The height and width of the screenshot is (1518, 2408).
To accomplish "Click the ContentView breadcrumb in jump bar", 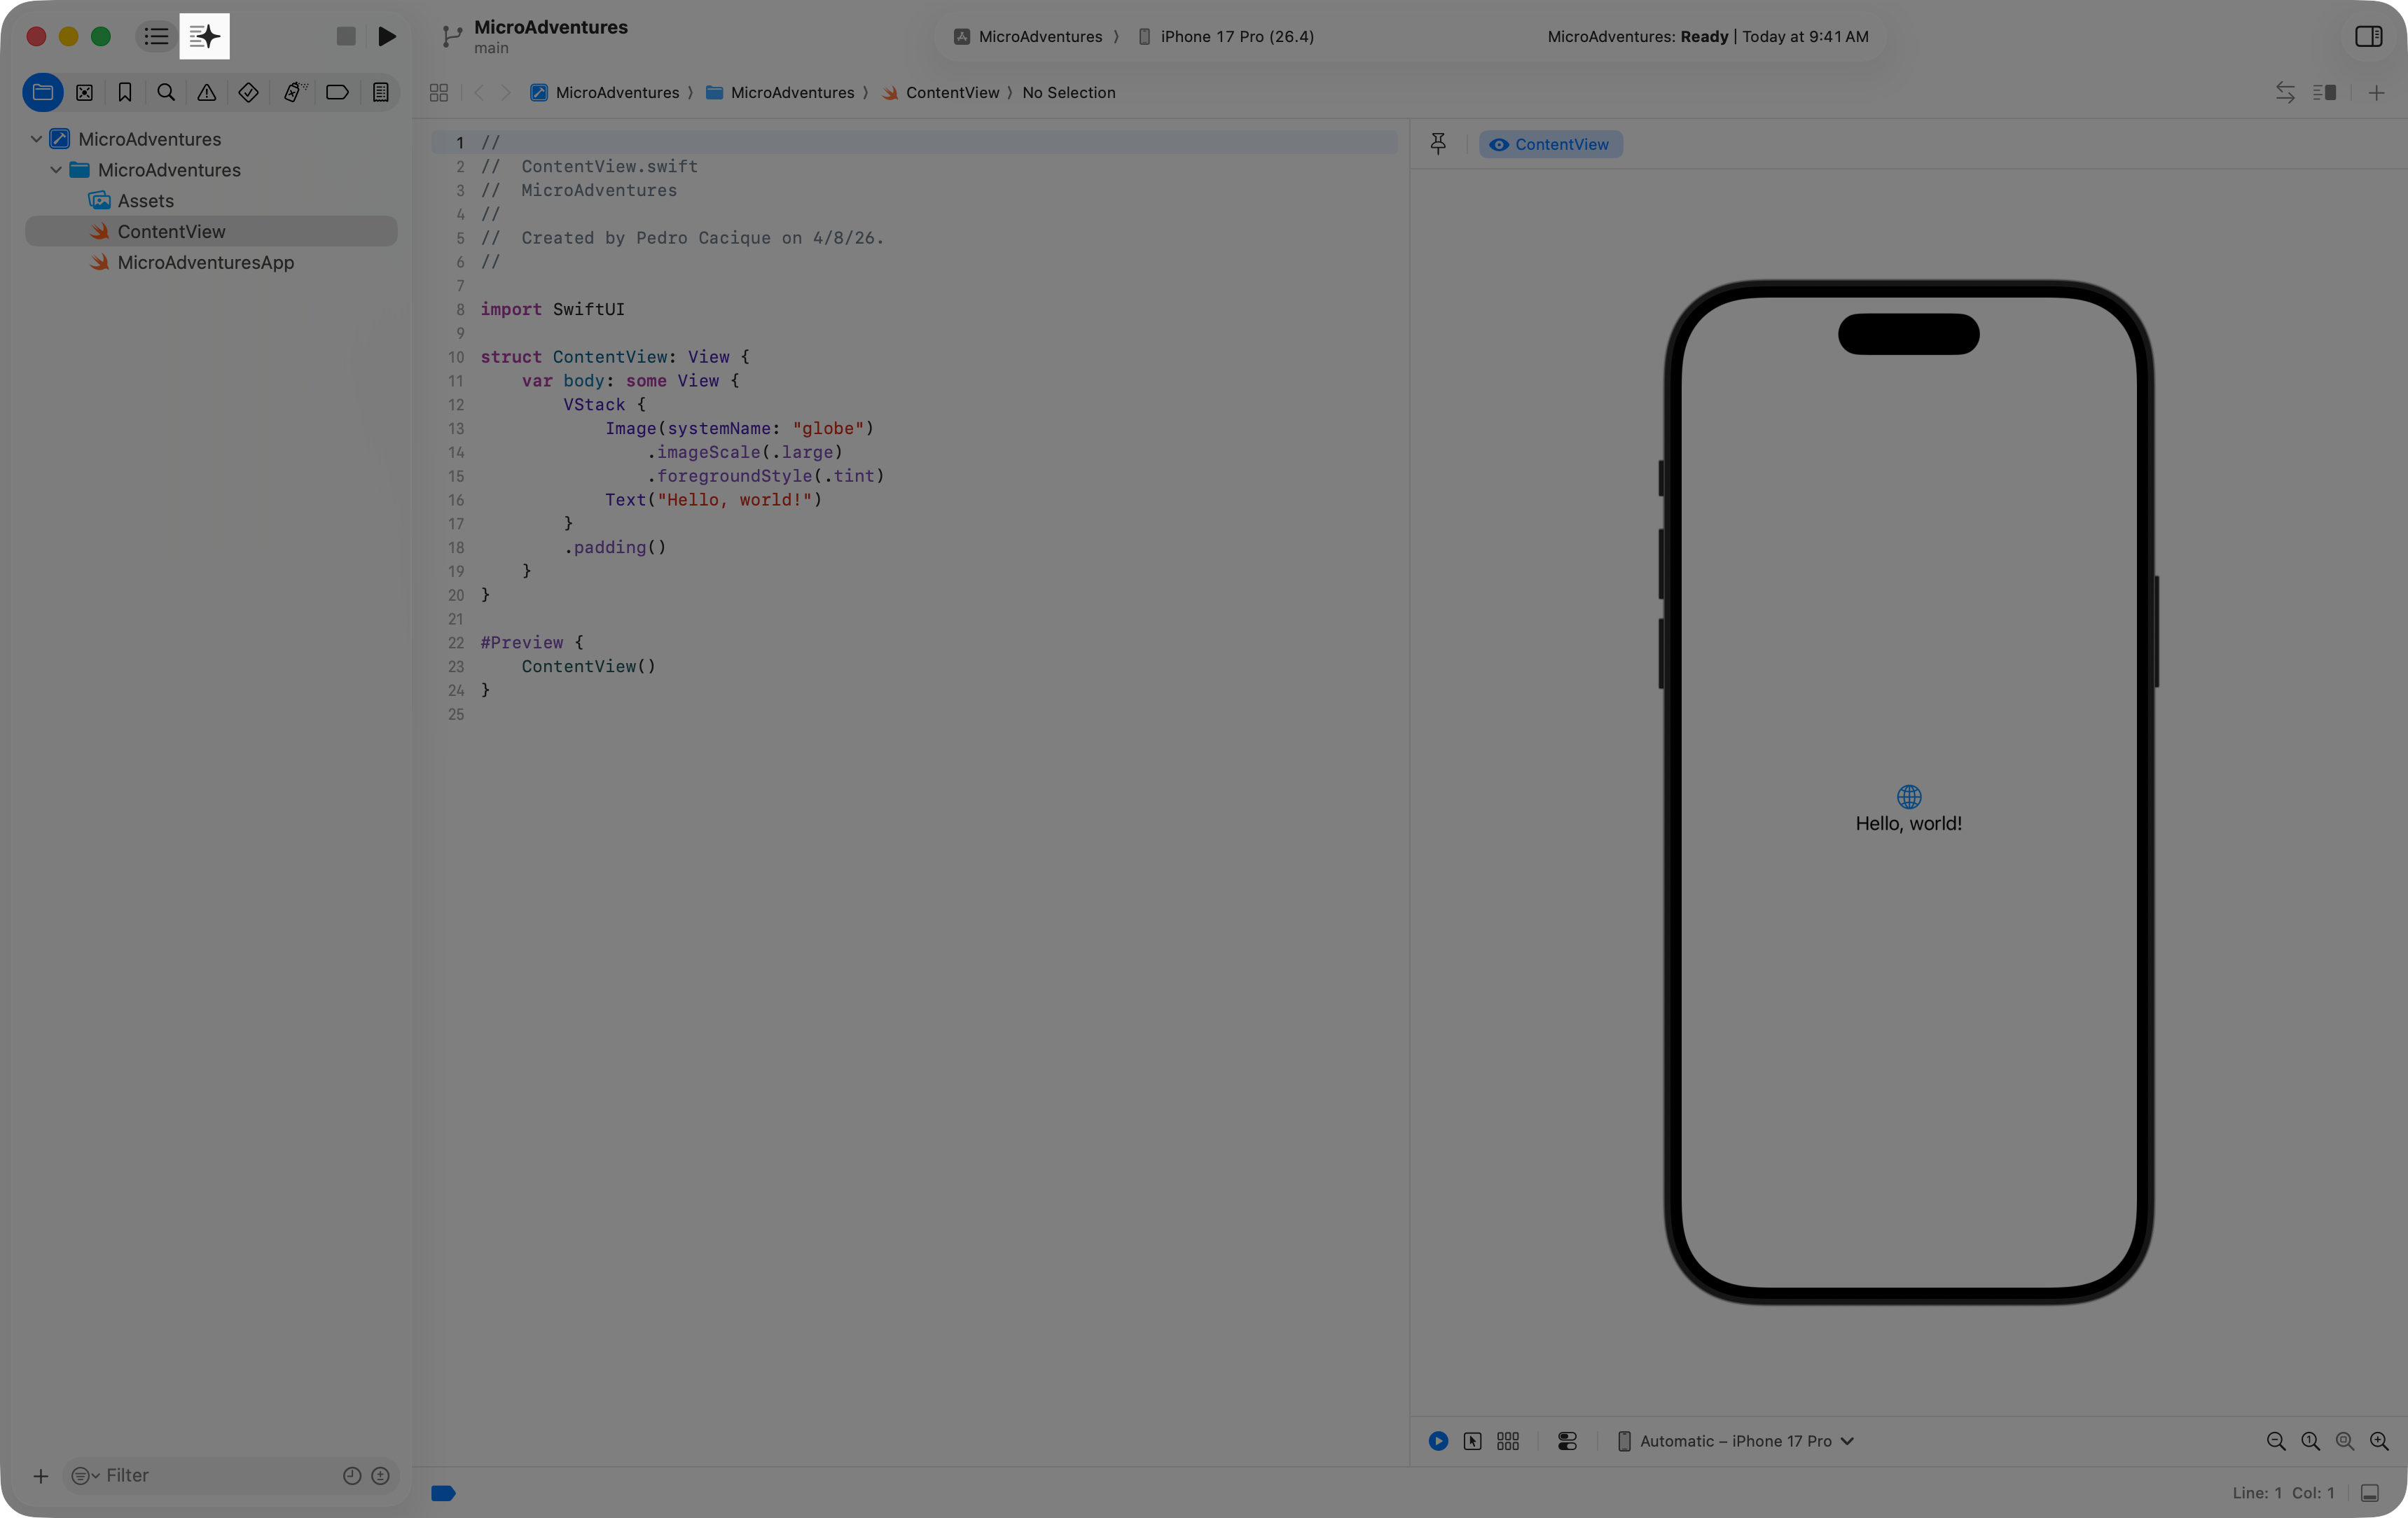I will pyautogui.click(x=941, y=92).
